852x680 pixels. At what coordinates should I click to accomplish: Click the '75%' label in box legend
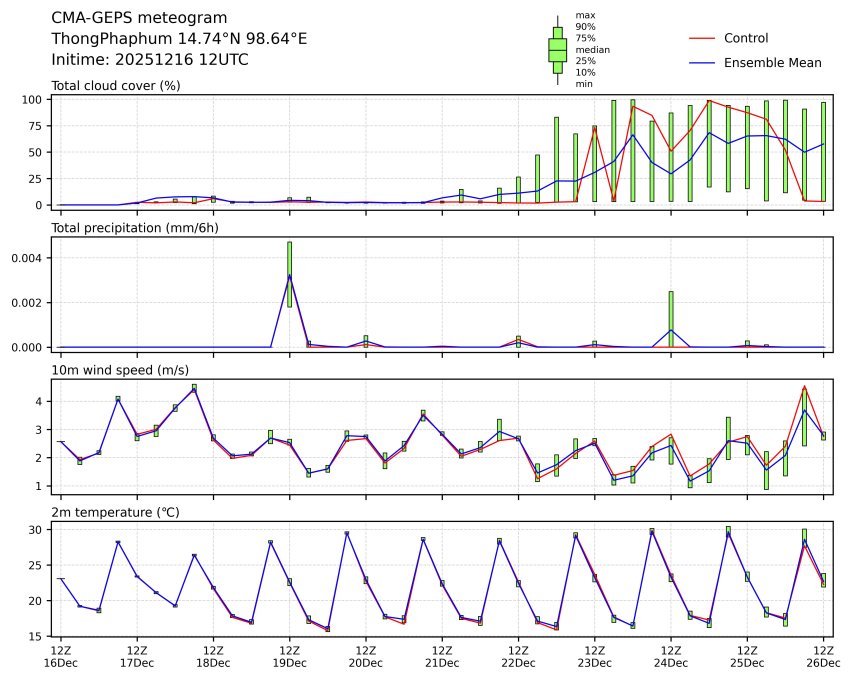pyautogui.click(x=585, y=38)
